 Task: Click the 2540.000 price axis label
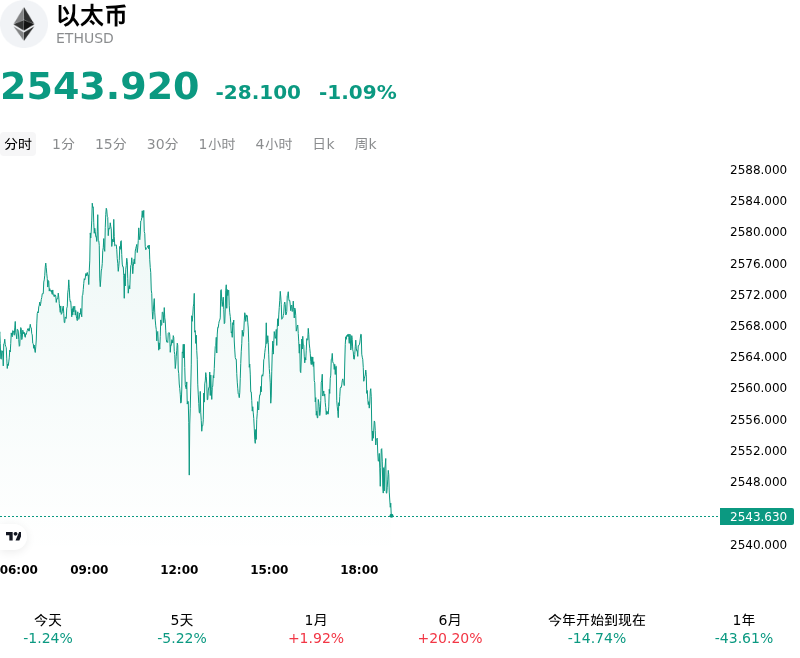[x=758, y=545]
